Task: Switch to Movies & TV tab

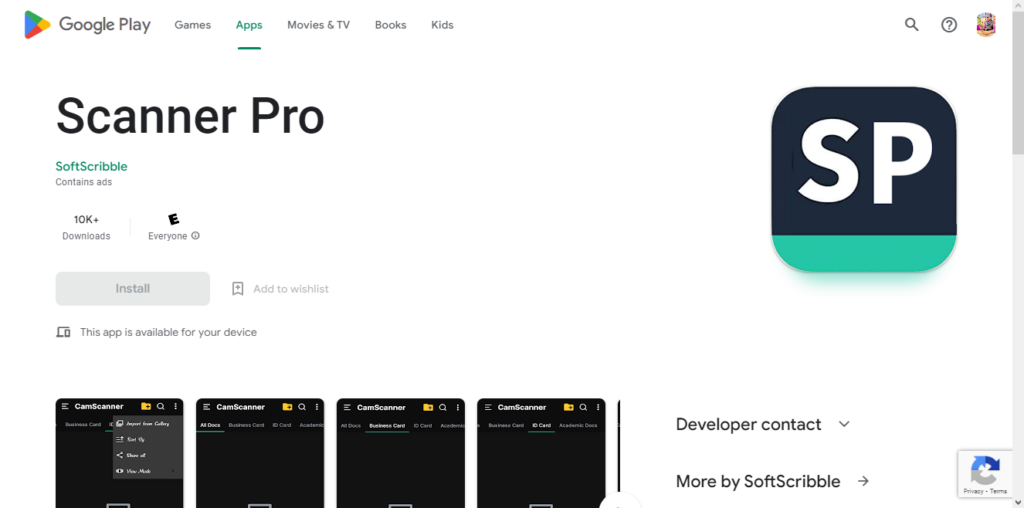Action: 319,25
